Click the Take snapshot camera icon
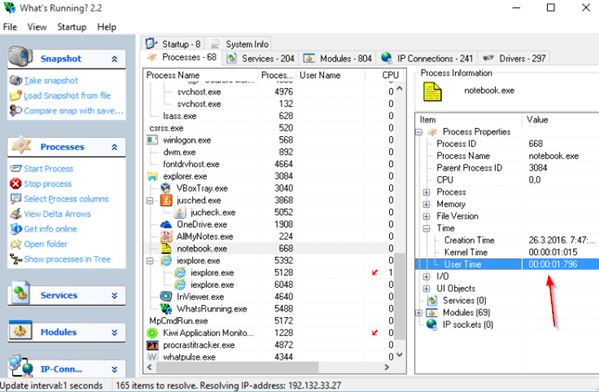Screen dimensions: 599x392 (x=16, y=80)
